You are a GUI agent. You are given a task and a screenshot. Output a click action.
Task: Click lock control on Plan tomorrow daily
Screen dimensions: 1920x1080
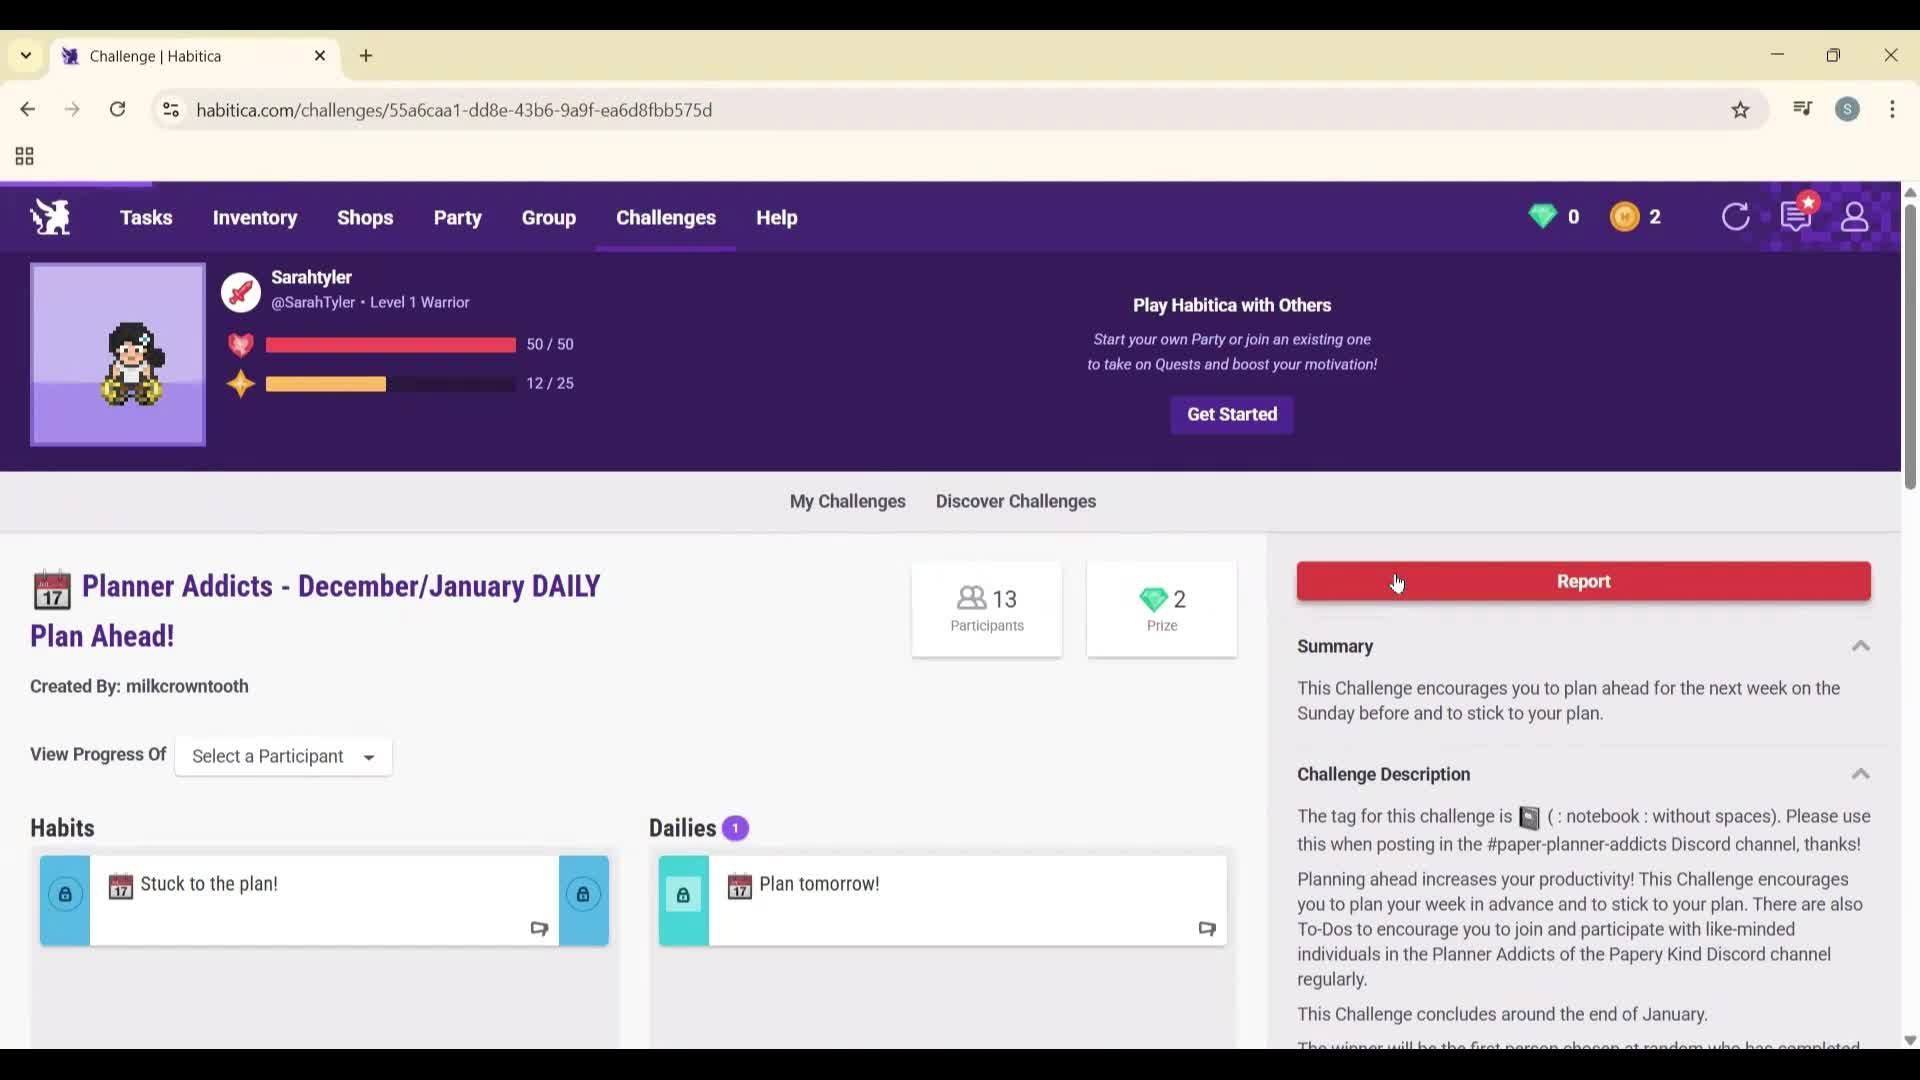pos(683,895)
